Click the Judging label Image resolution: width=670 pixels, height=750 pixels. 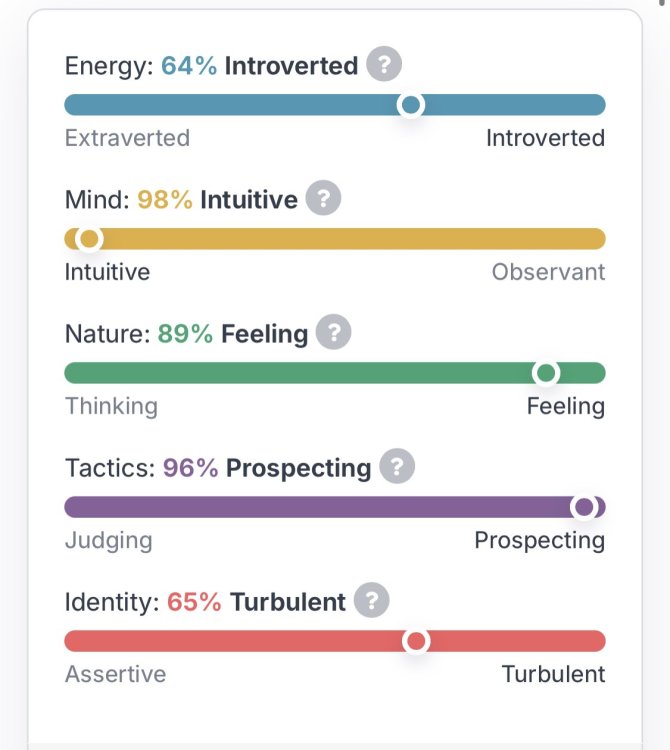(x=109, y=541)
